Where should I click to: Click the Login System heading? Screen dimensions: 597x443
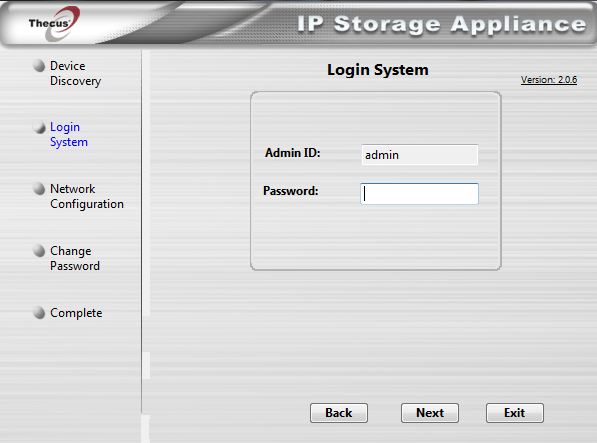click(x=378, y=70)
